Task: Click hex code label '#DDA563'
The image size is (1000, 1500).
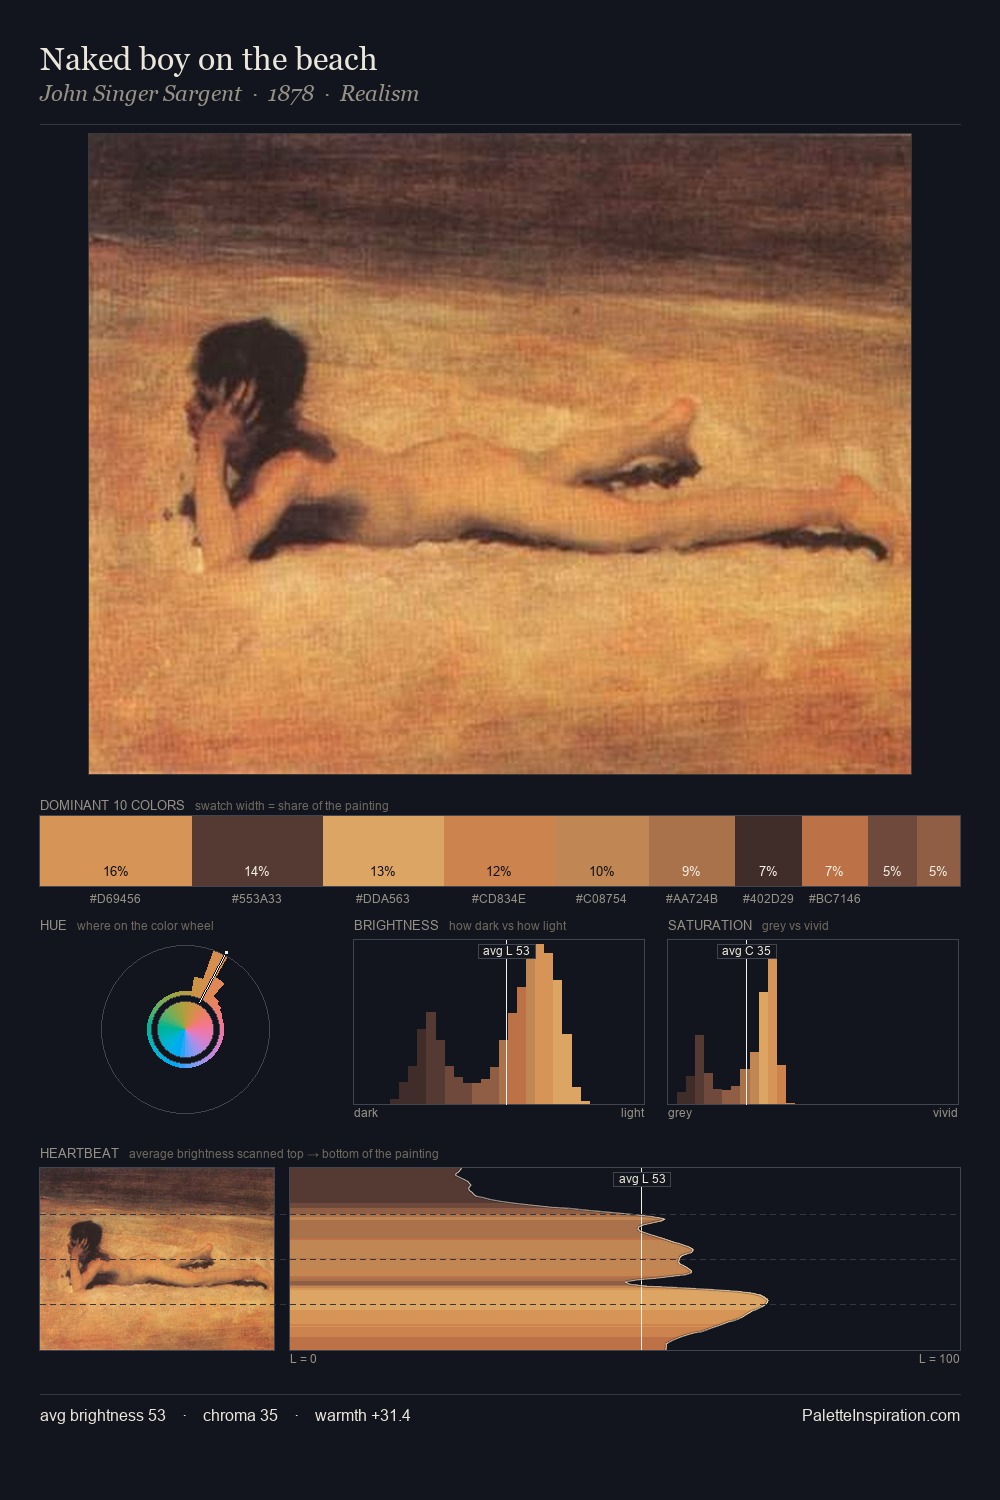Action: [383, 898]
